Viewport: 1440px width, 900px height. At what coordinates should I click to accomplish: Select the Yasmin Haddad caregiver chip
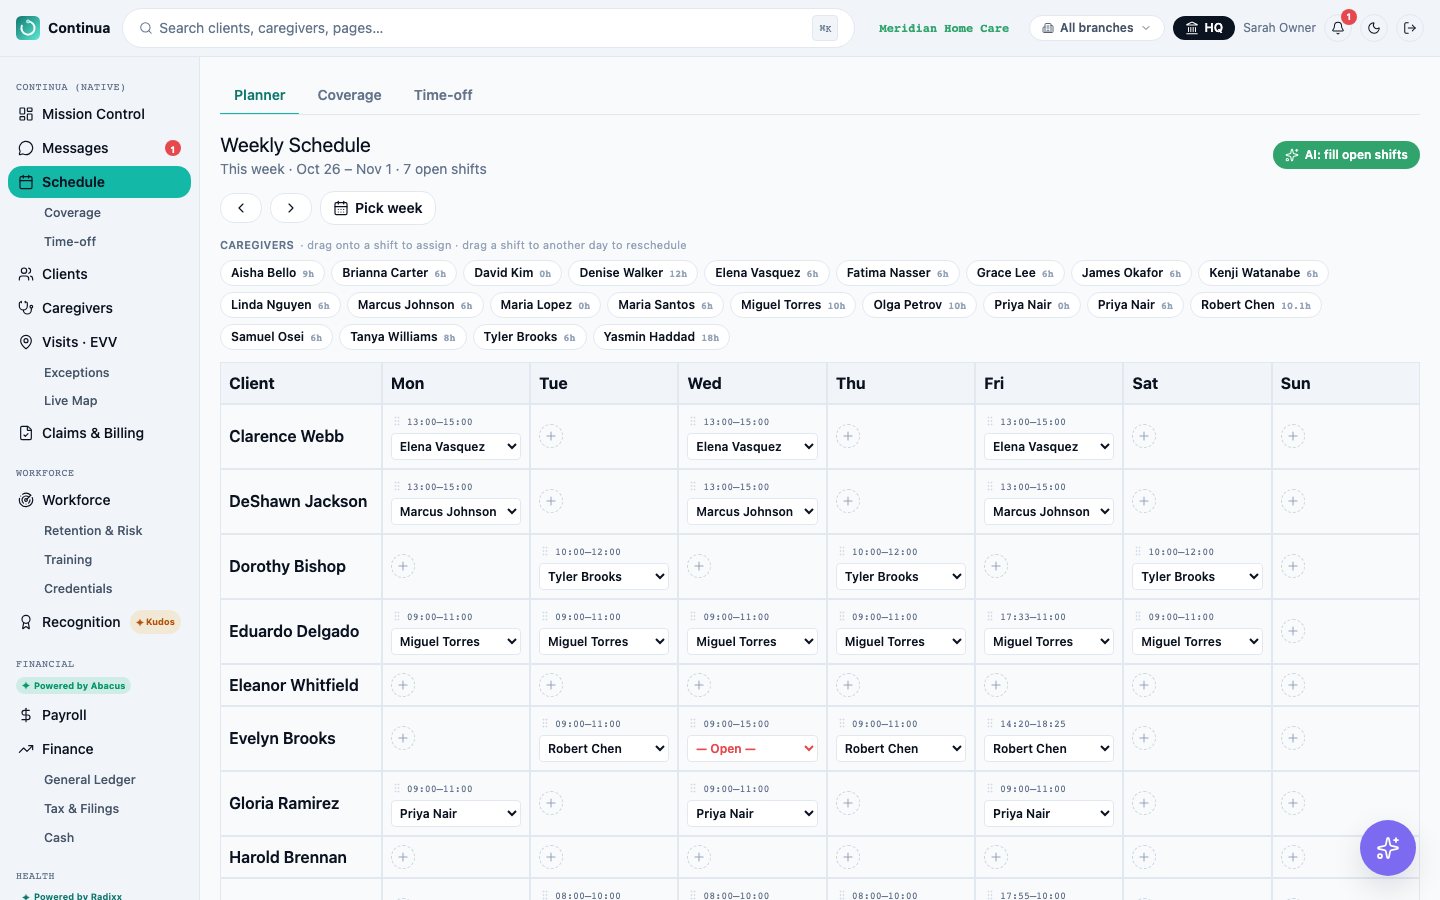click(661, 337)
